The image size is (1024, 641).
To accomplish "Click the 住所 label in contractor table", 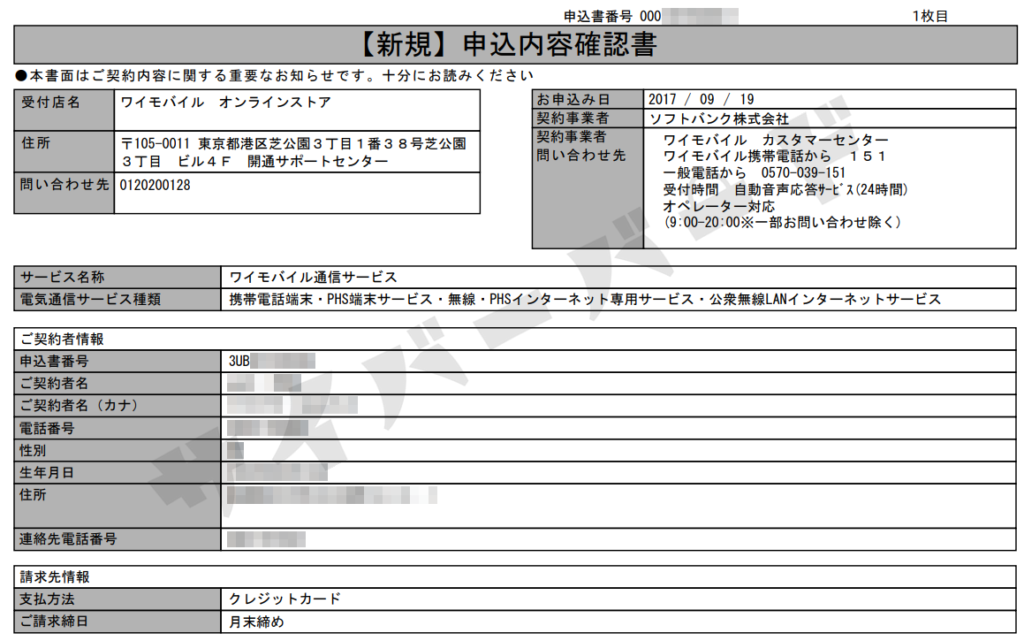I will [33, 495].
